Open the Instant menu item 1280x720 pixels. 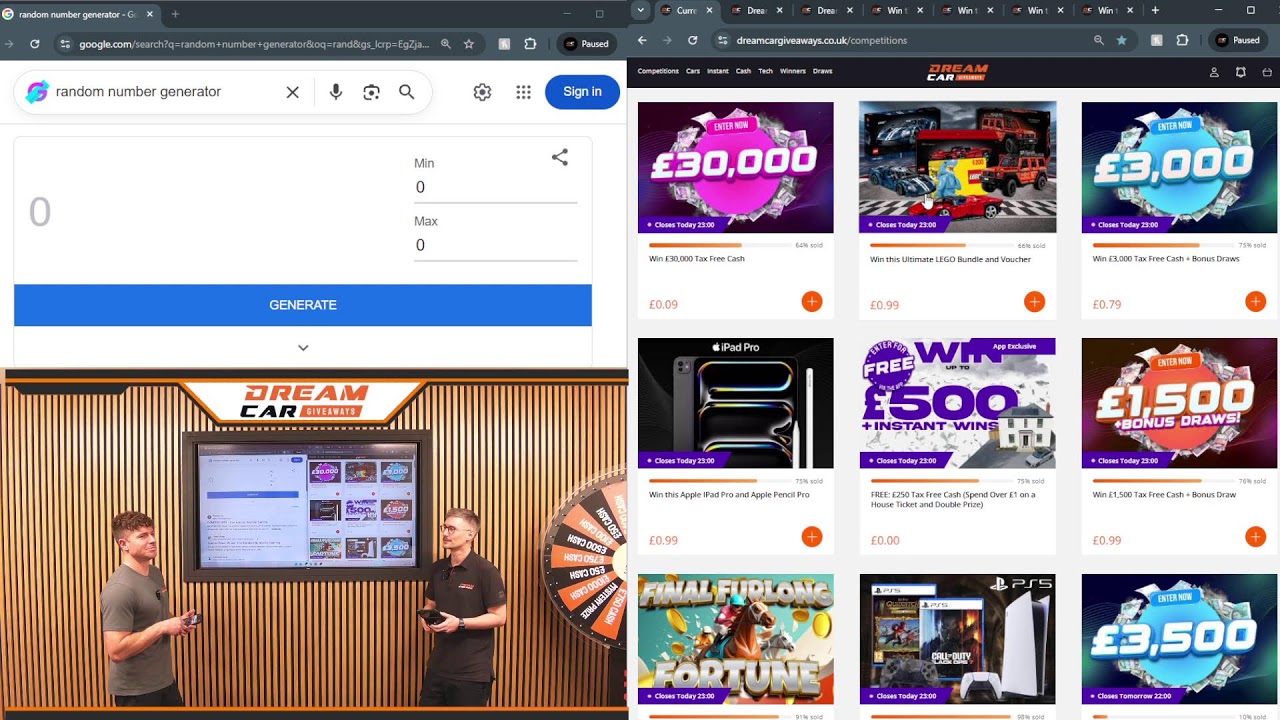coord(718,72)
